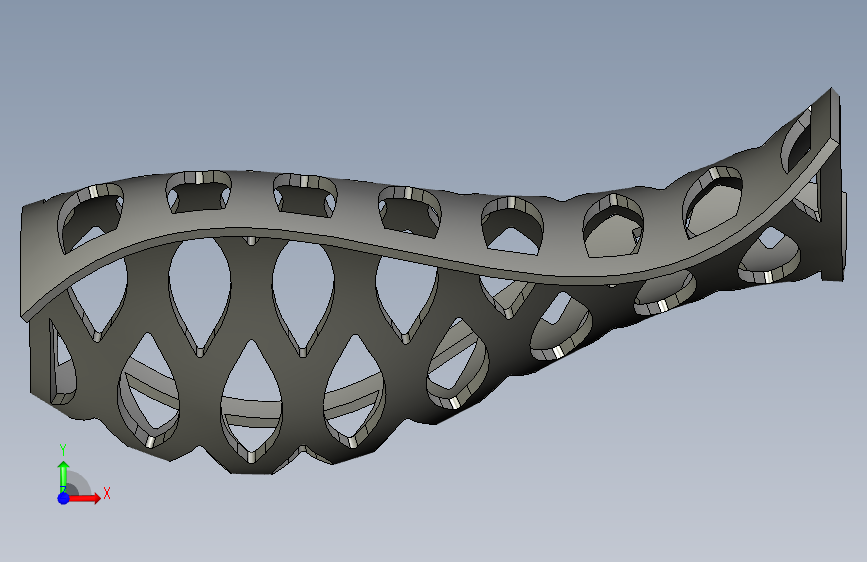This screenshot has height=562, width=867.
Task: Click the blue Z axis dot of triad
Action: pos(64,498)
